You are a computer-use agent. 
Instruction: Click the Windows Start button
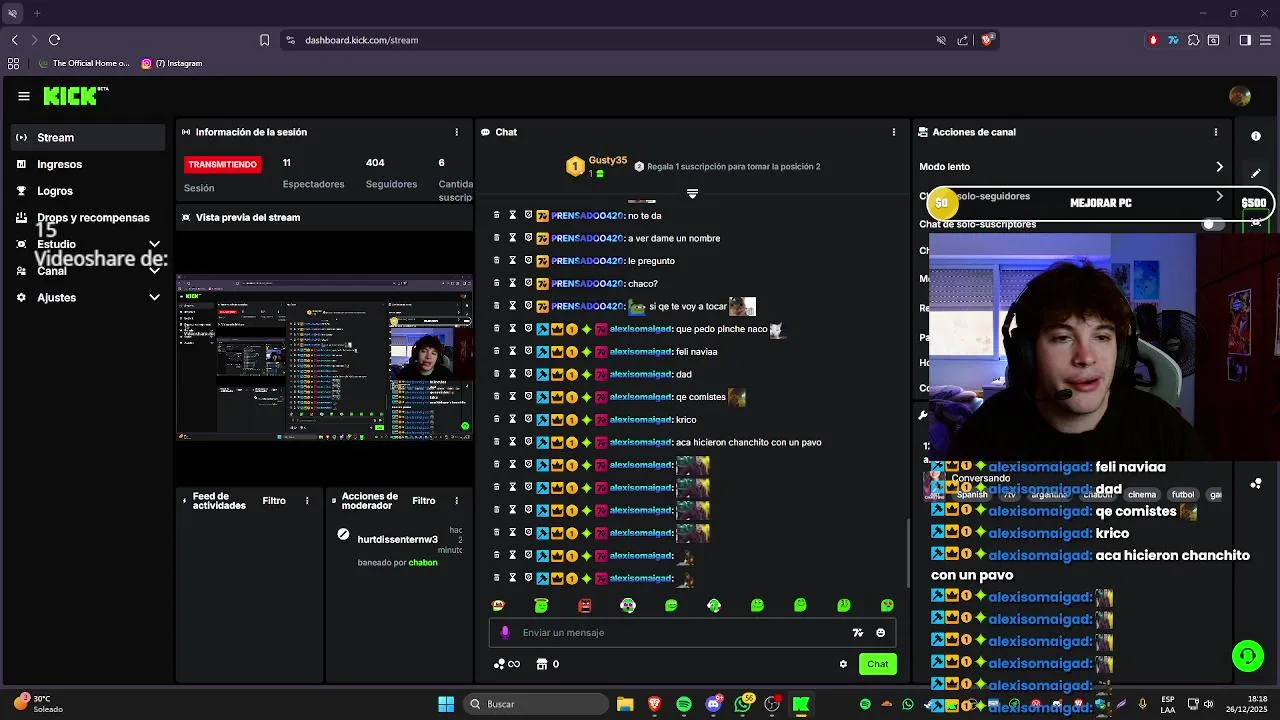click(446, 704)
